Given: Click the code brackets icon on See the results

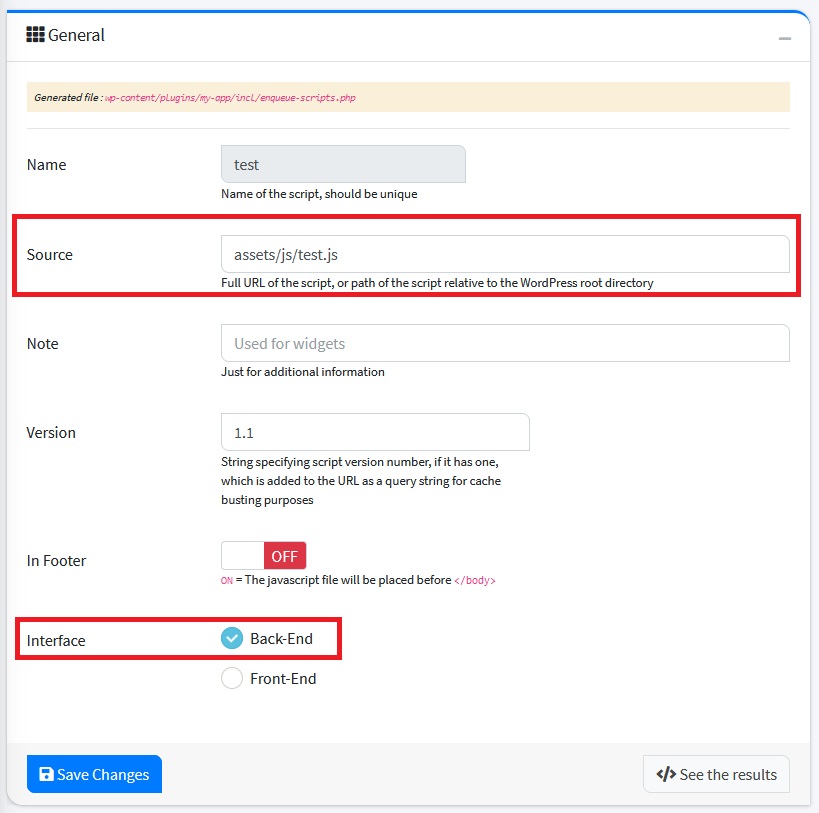Looking at the screenshot, I should 665,774.
